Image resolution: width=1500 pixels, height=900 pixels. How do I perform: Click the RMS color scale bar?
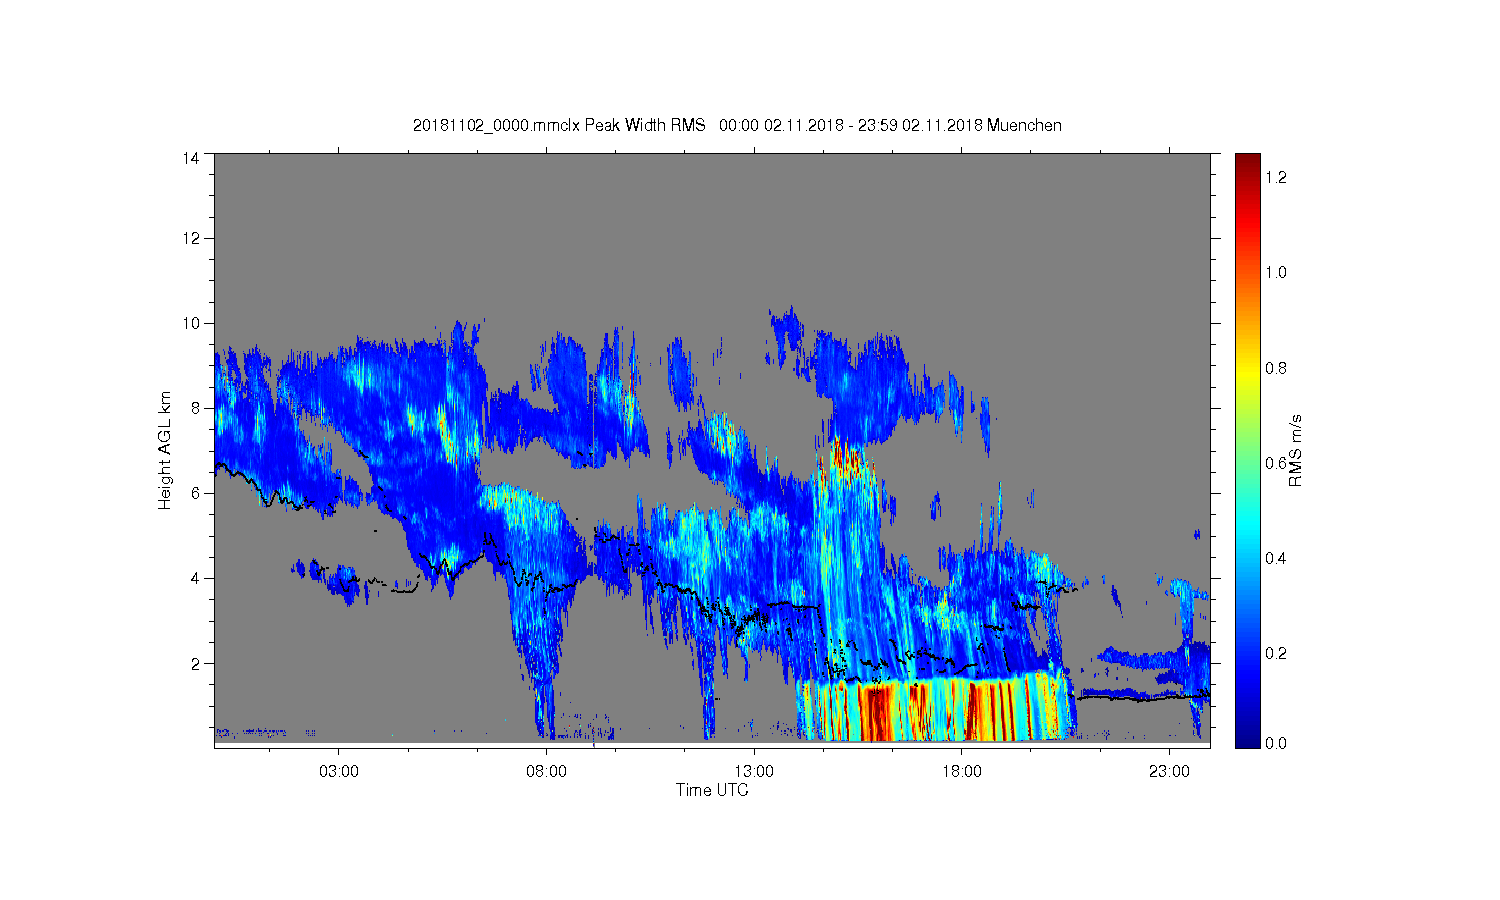(1247, 450)
